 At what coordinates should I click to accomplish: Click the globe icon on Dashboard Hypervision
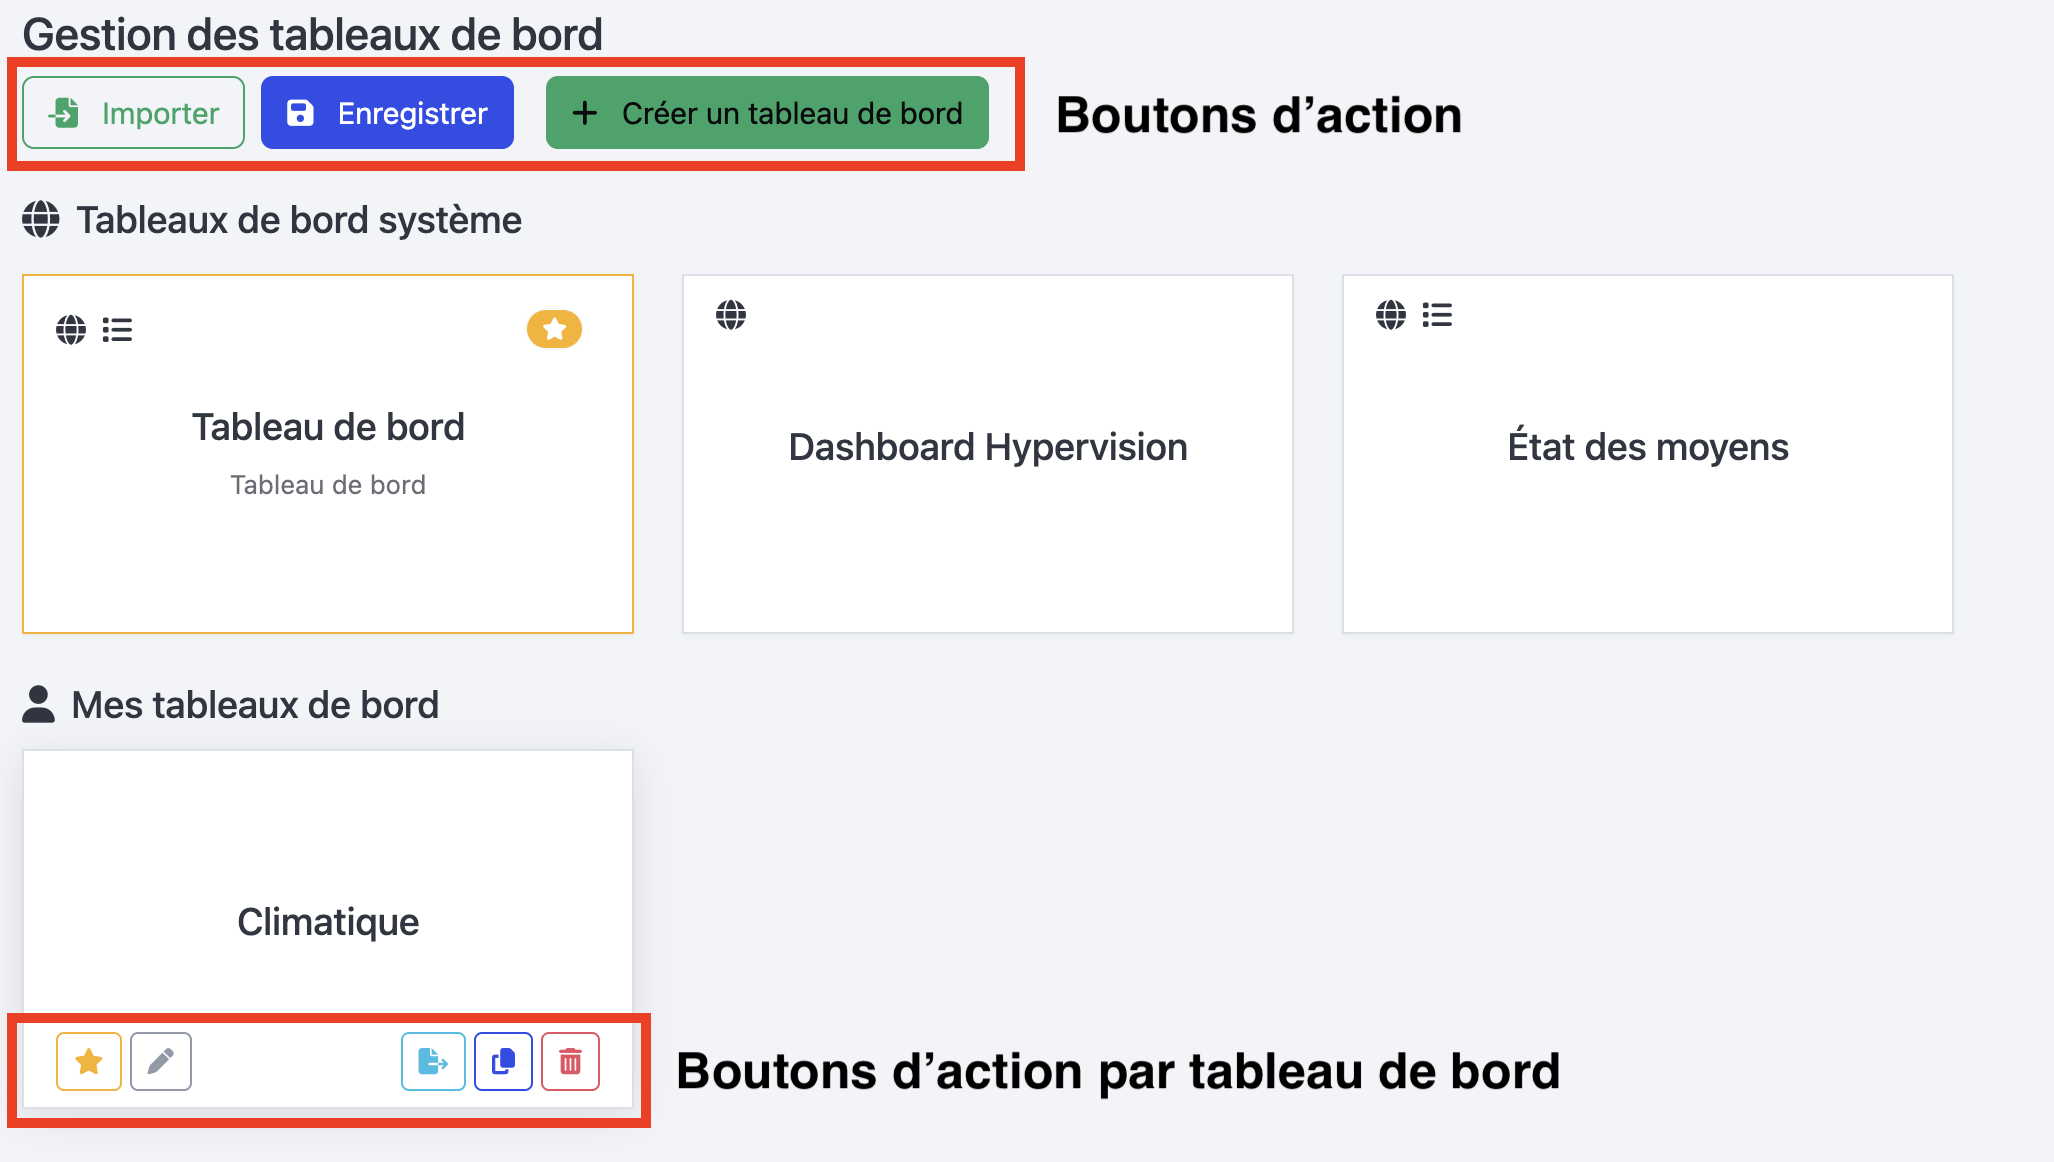(x=731, y=315)
